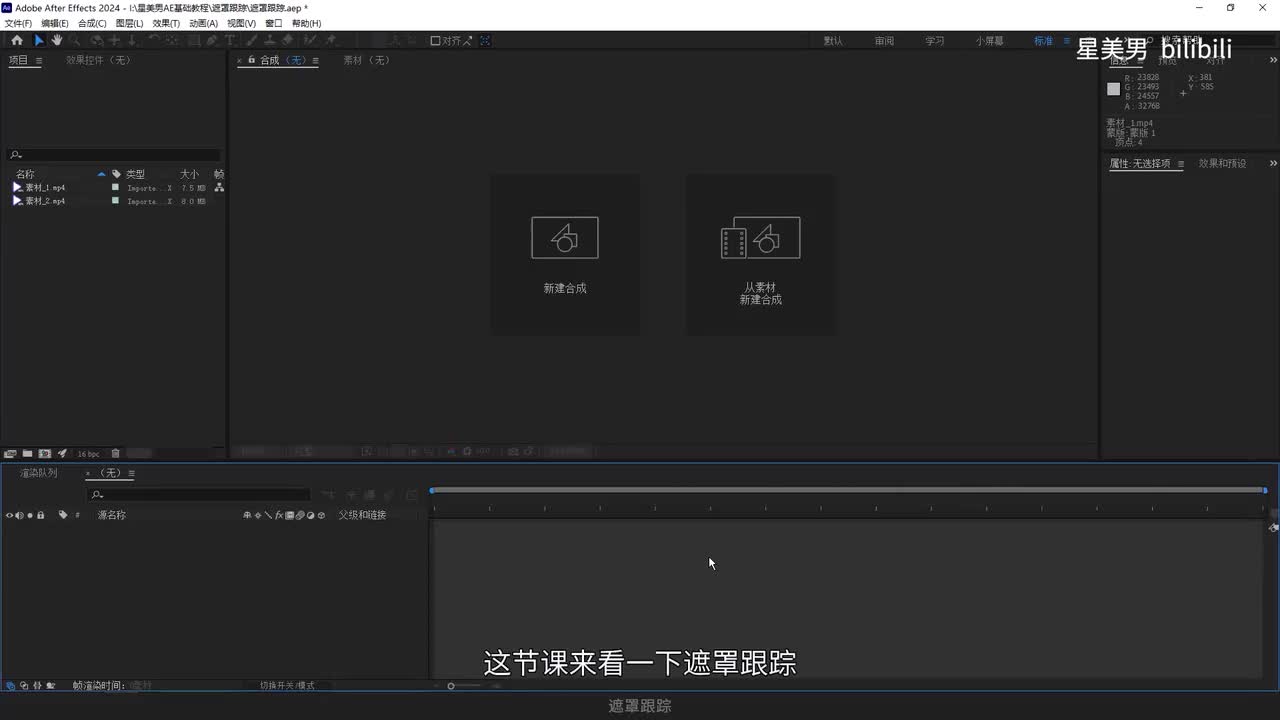The image size is (1280, 720).
Task: Open the timeline (无) panel menu
Action: click(x=131, y=473)
